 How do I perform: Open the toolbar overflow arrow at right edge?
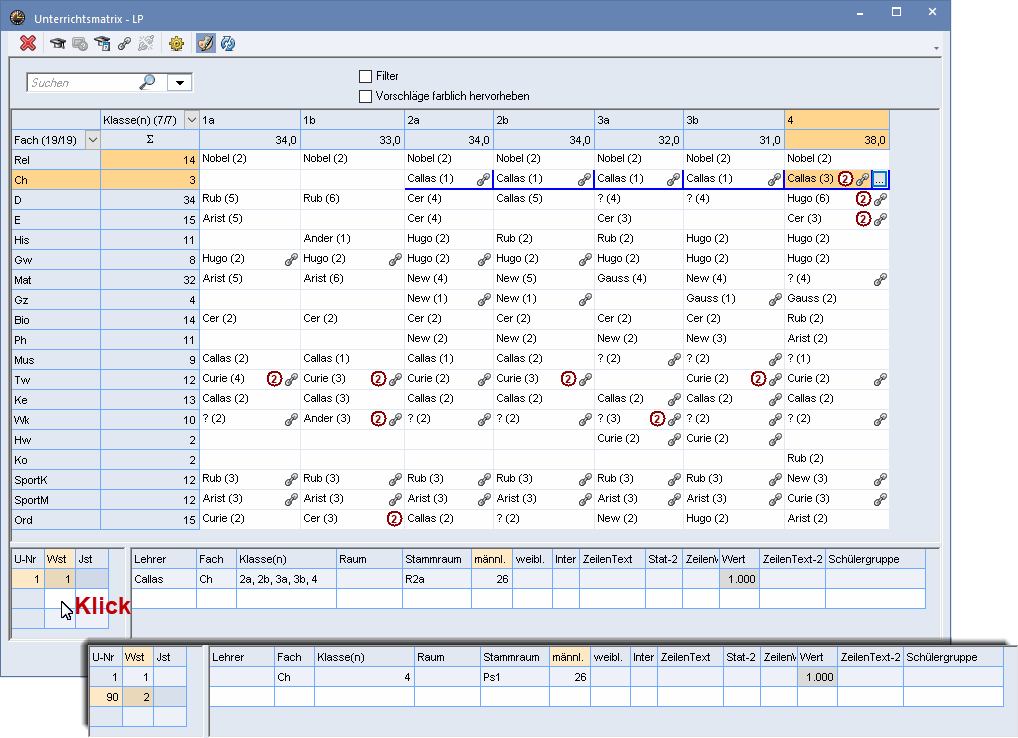936,48
